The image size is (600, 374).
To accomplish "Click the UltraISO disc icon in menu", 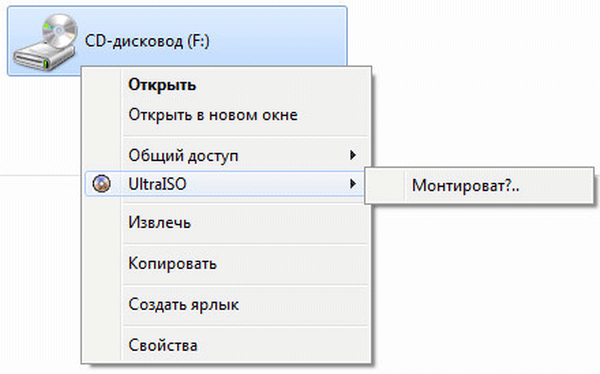I will [102, 184].
